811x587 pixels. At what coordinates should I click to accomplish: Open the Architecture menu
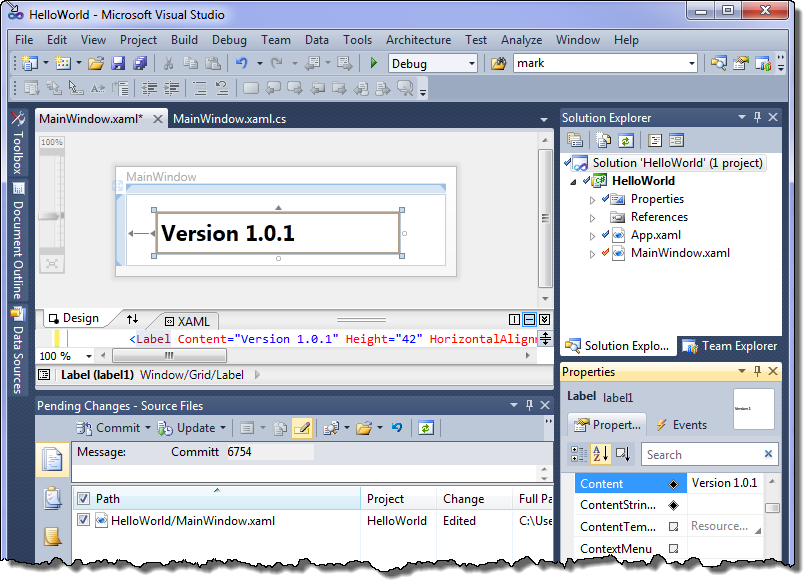tap(418, 40)
